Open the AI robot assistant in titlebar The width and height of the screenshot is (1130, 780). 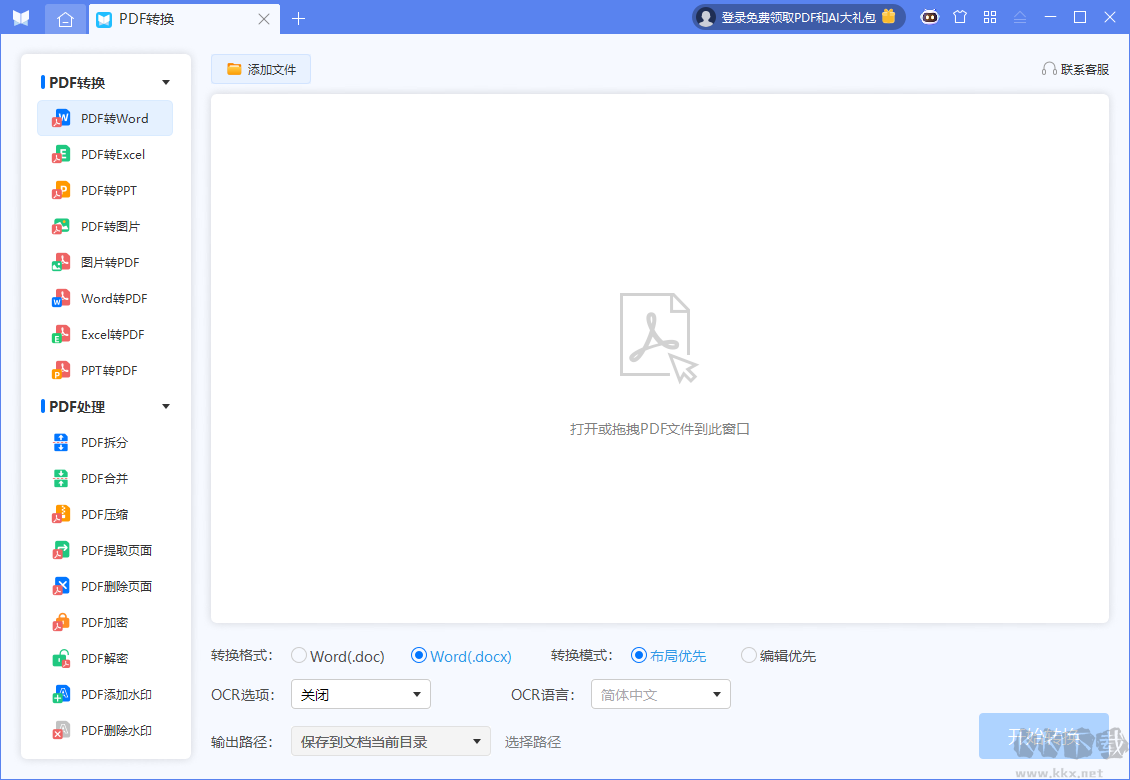[x=929, y=17]
